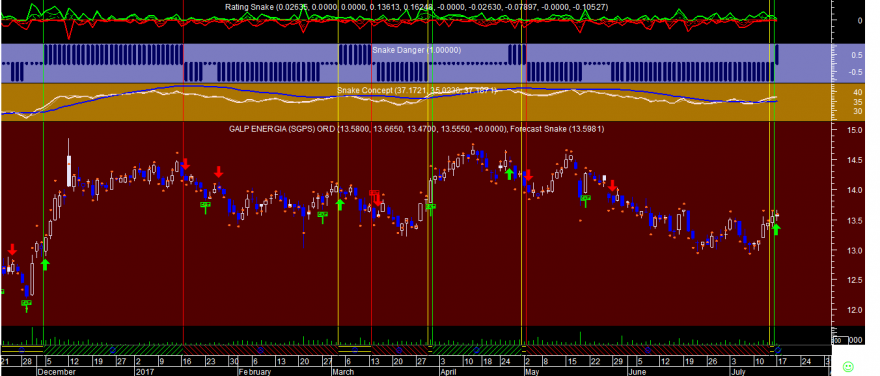Click the green buy arrow in early March
The height and width of the screenshot is (376, 880).
[340, 204]
